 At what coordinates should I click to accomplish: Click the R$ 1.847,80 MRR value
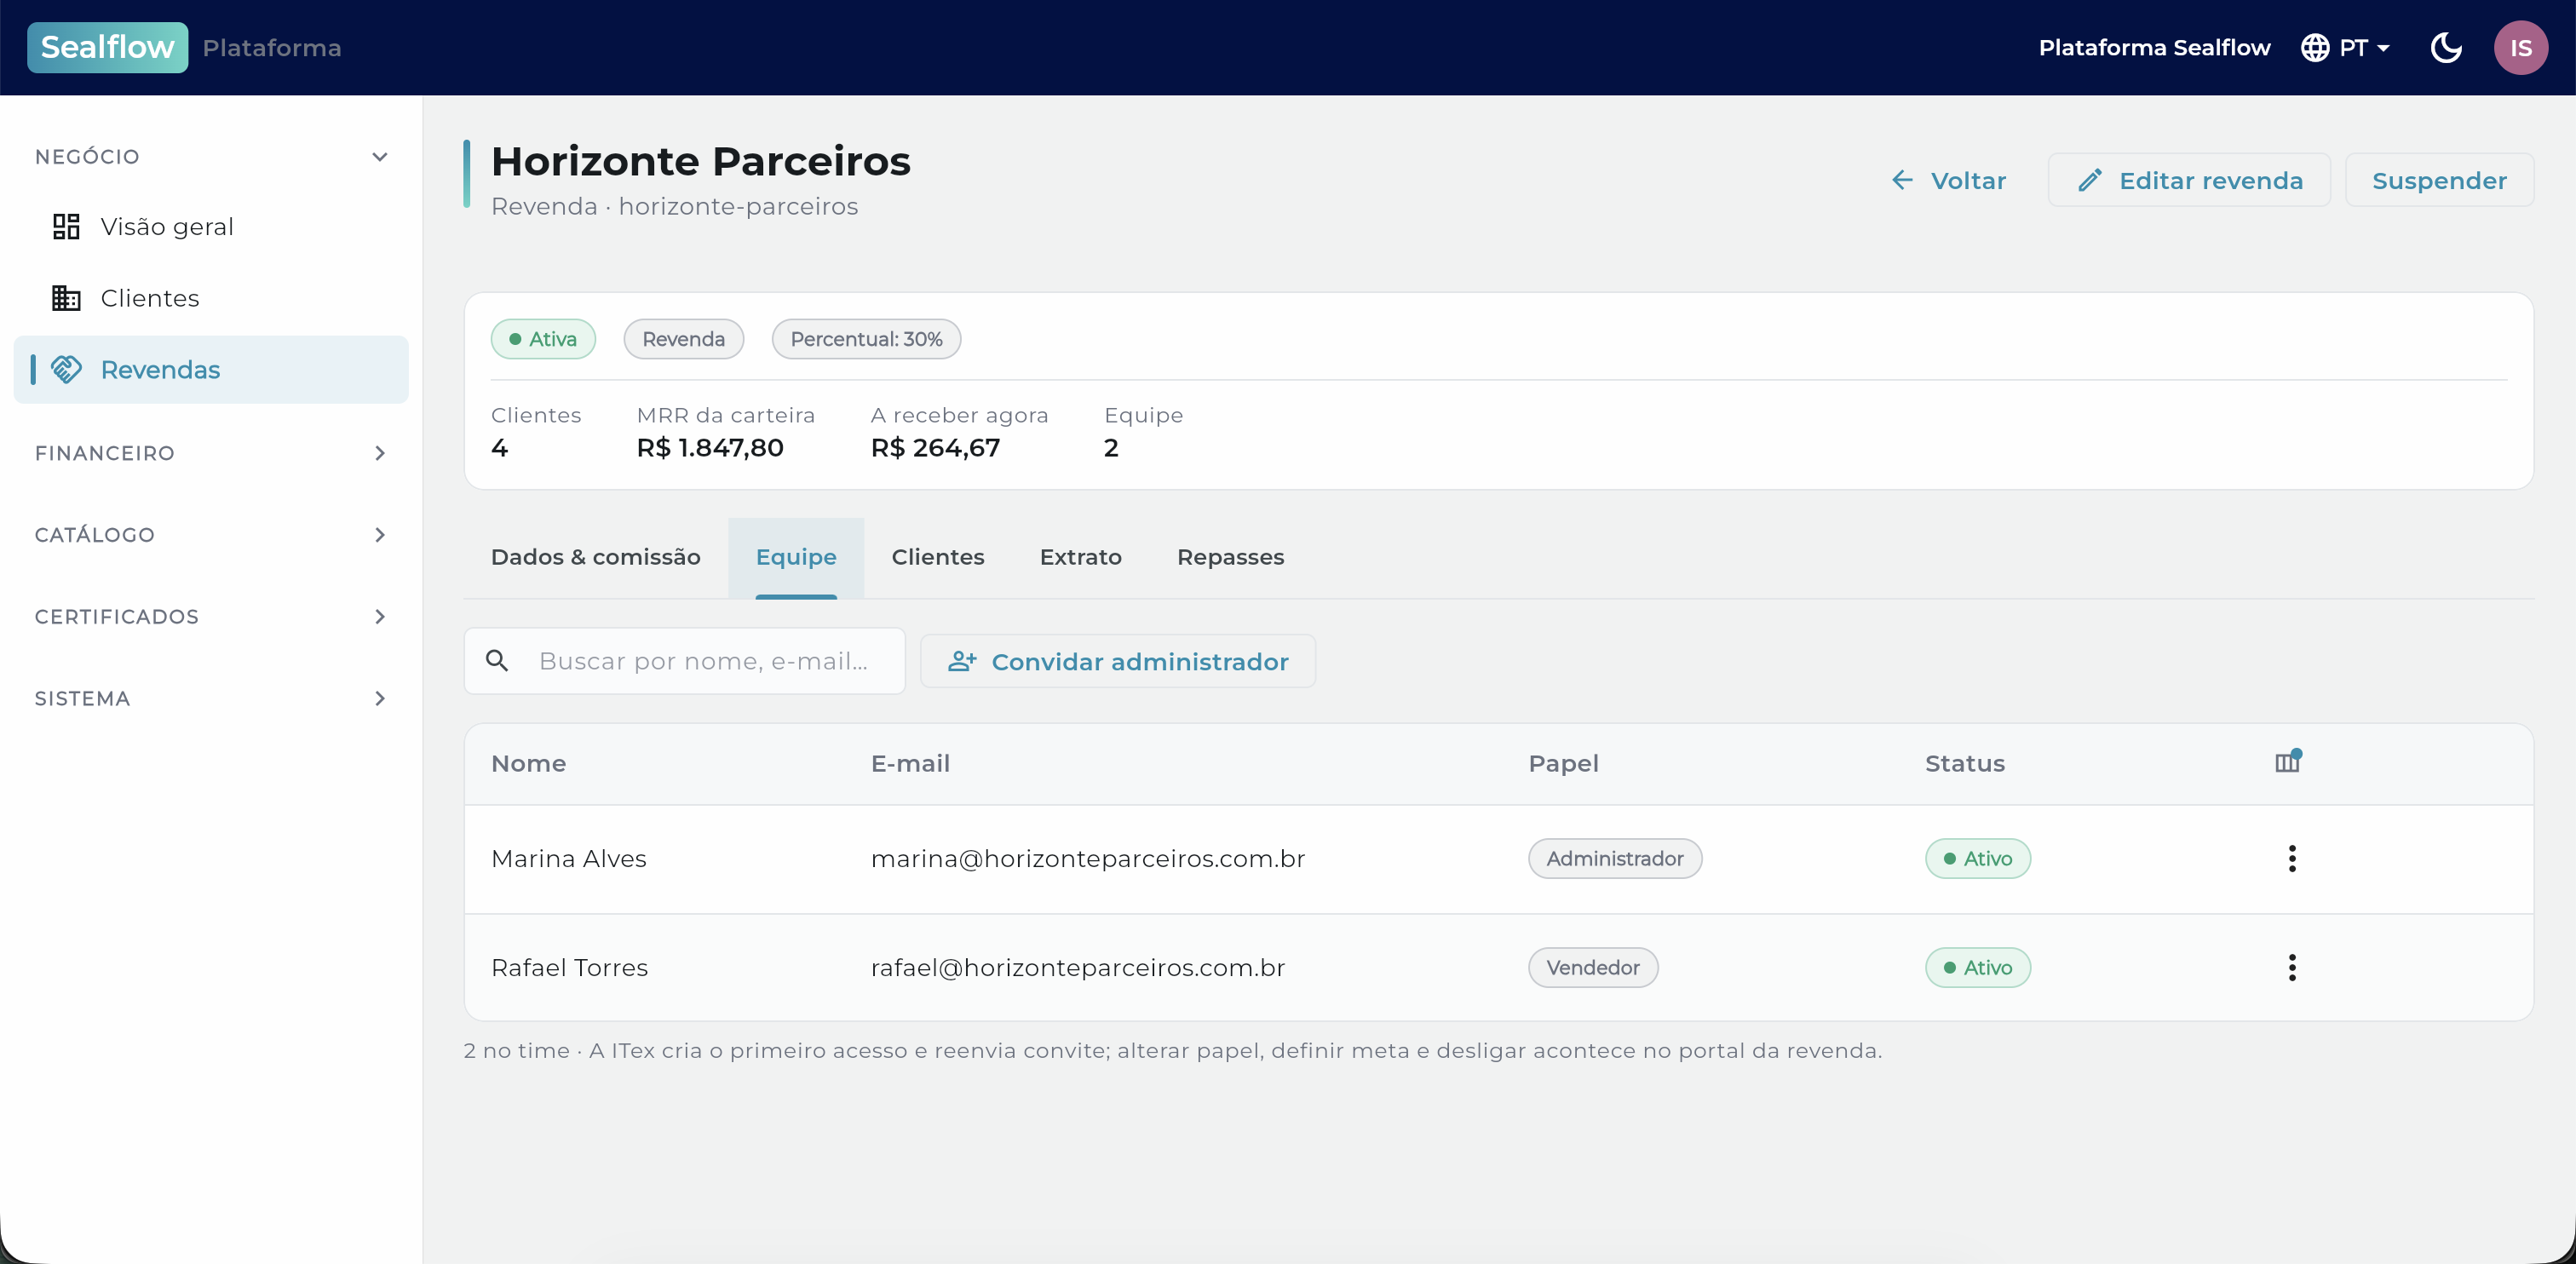pos(709,447)
